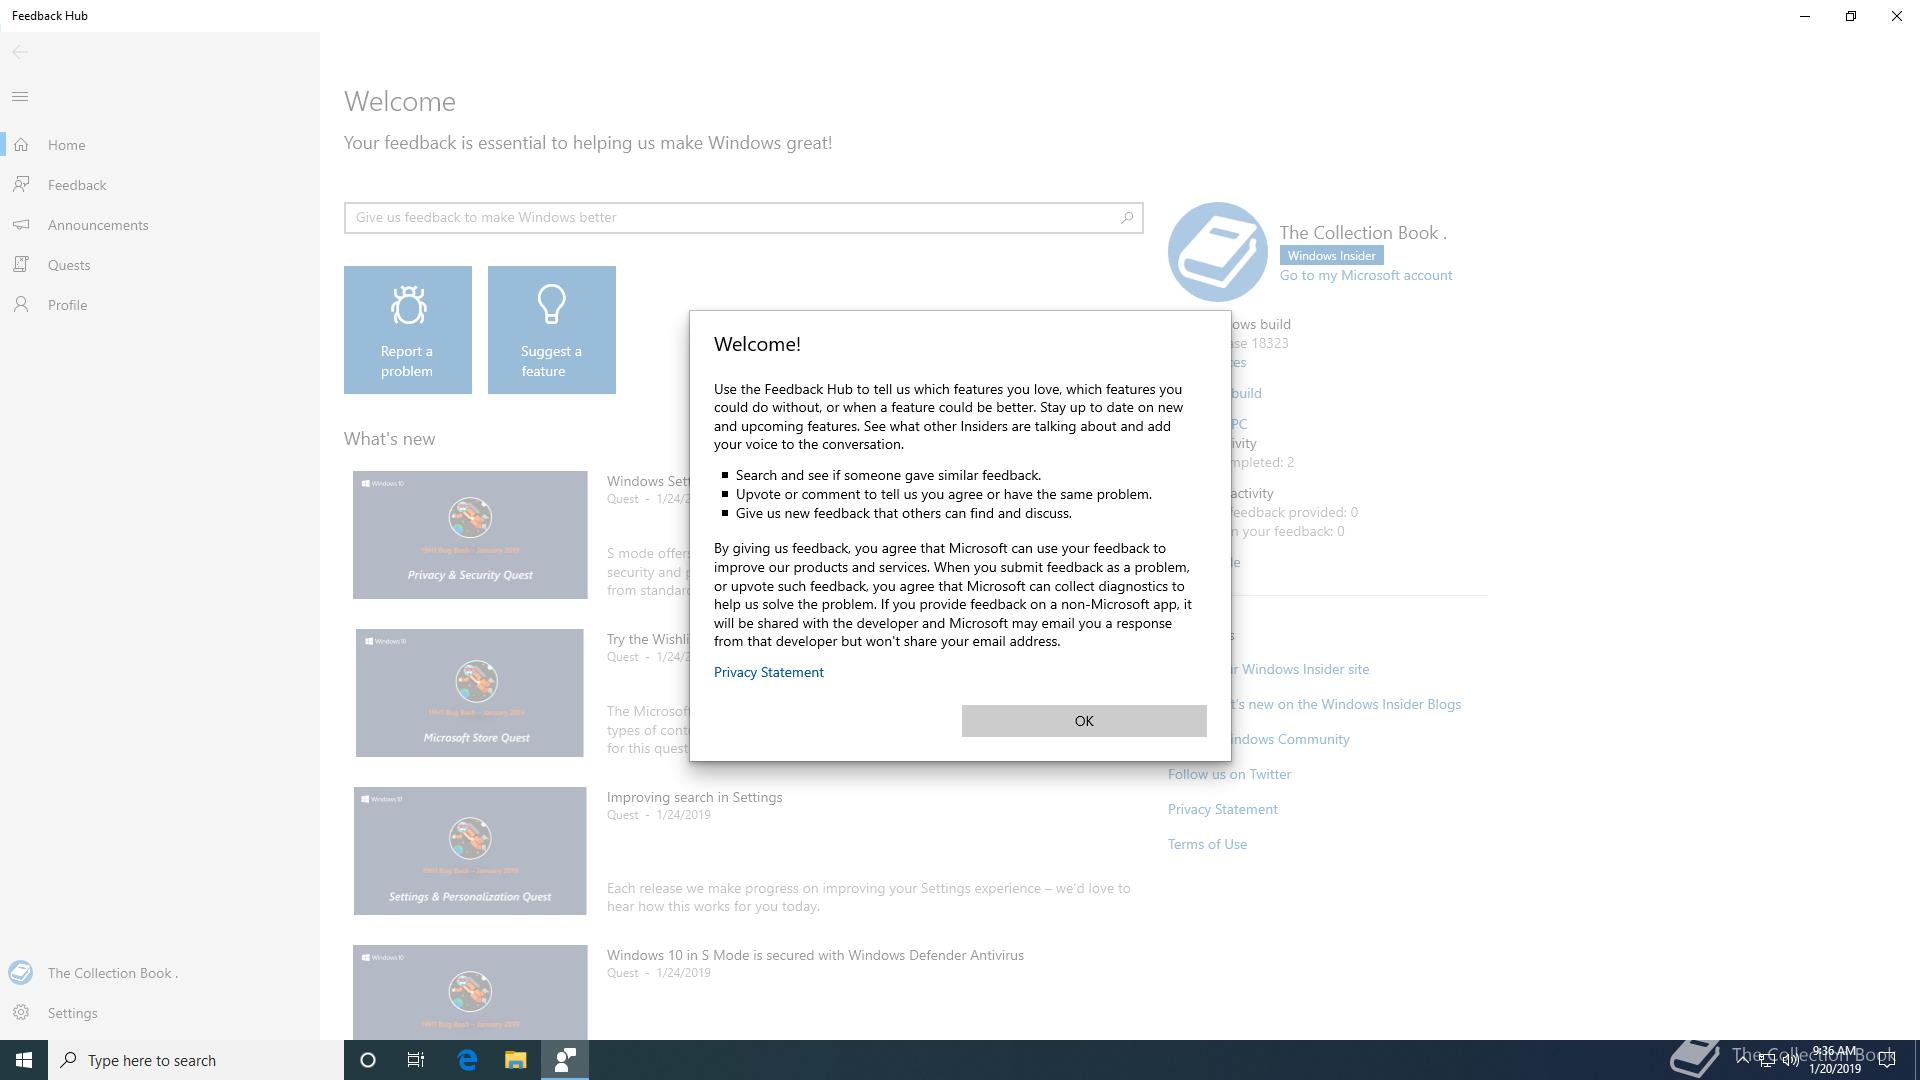Click the back arrow icon
1920x1080 pixels.
pyautogui.click(x=20, y=52)
